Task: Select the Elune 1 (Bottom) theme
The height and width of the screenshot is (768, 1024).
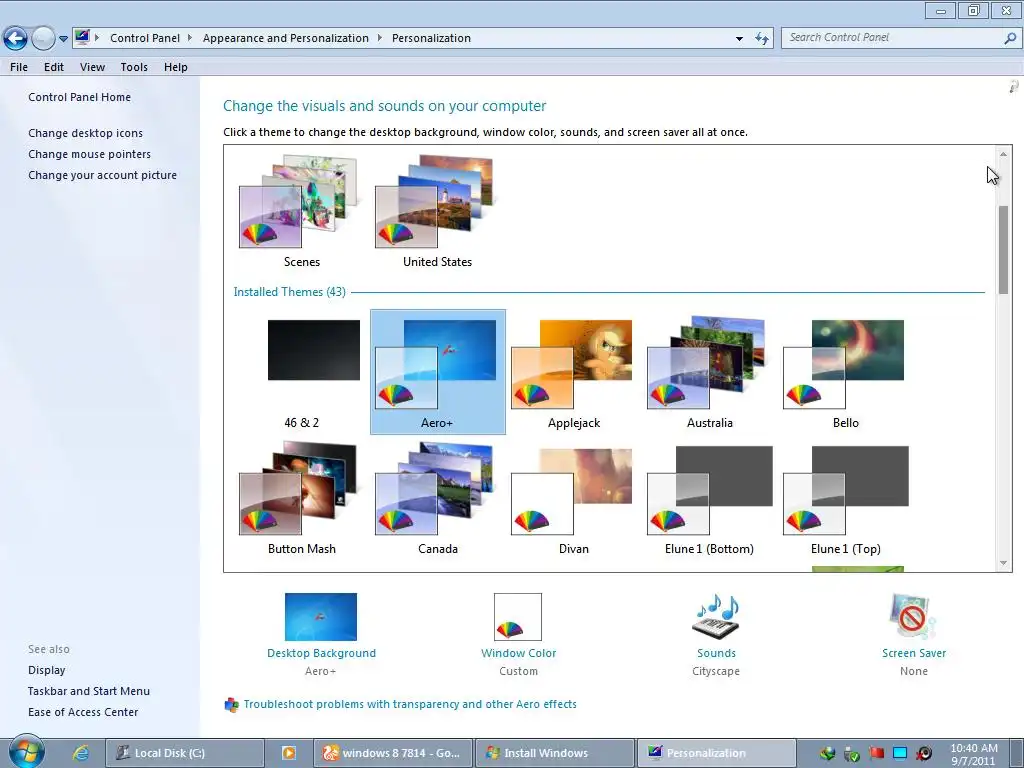Action: 709,500
